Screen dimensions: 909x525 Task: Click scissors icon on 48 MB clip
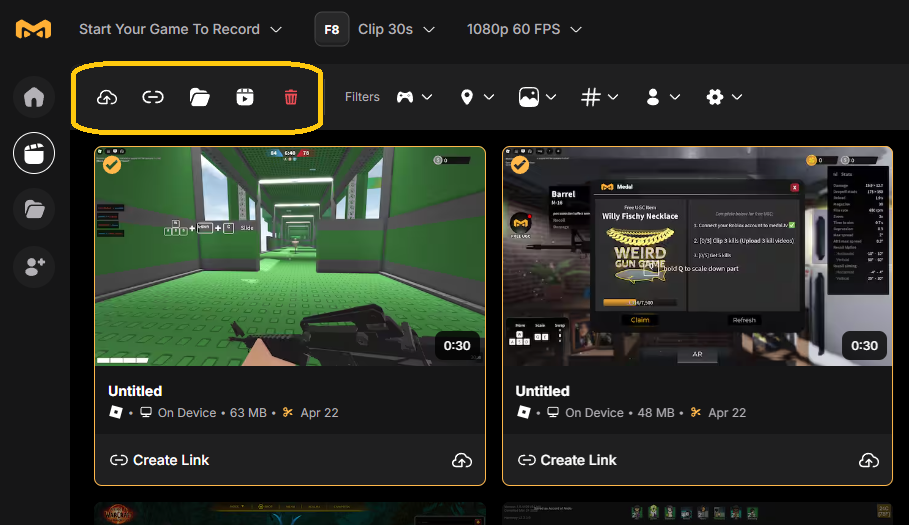click(696, 412)
